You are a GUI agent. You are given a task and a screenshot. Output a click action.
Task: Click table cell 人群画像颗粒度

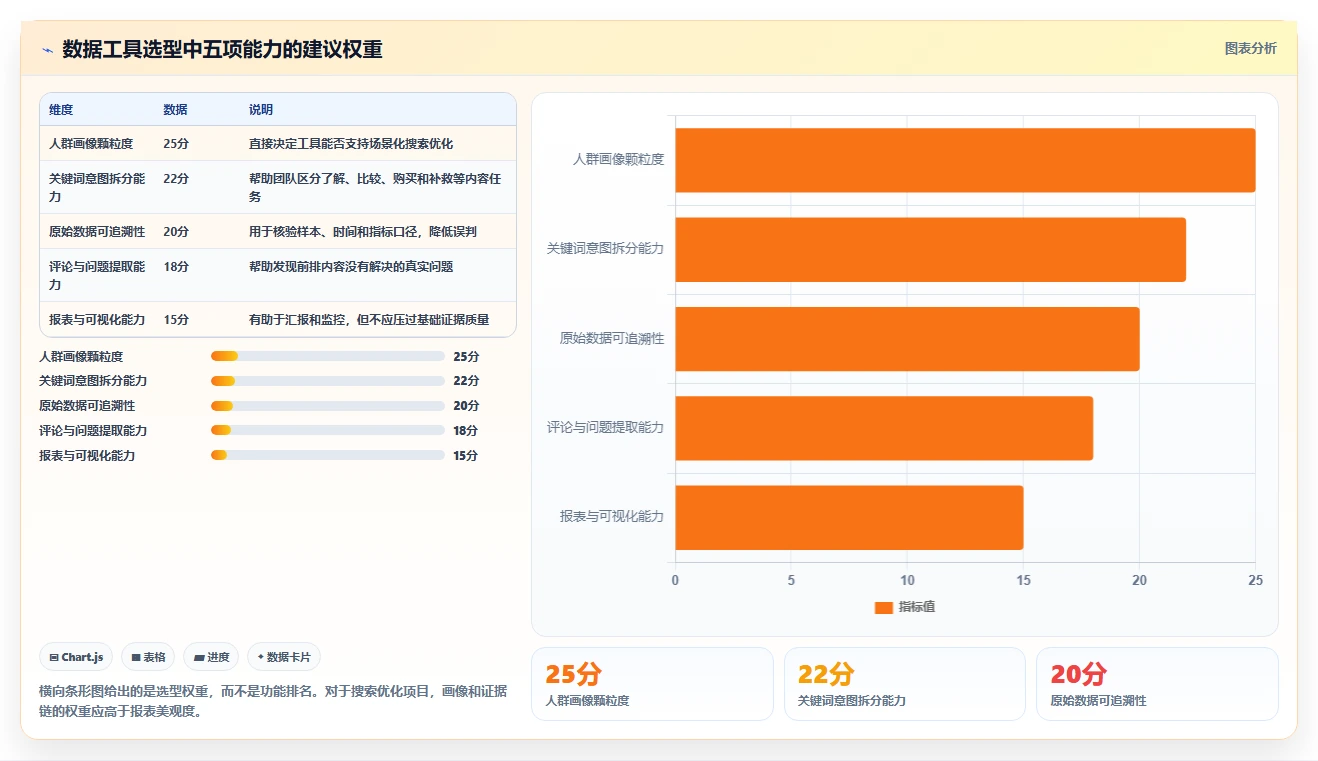click(x=91, y=144)
